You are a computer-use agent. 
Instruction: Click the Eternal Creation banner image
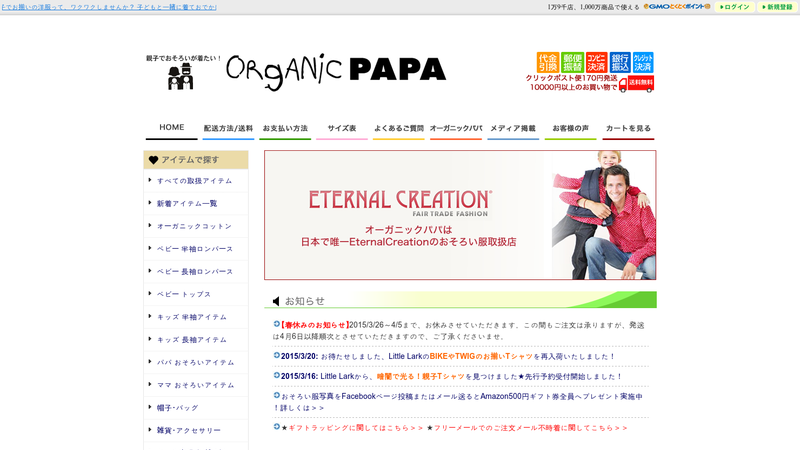(460, 215)
